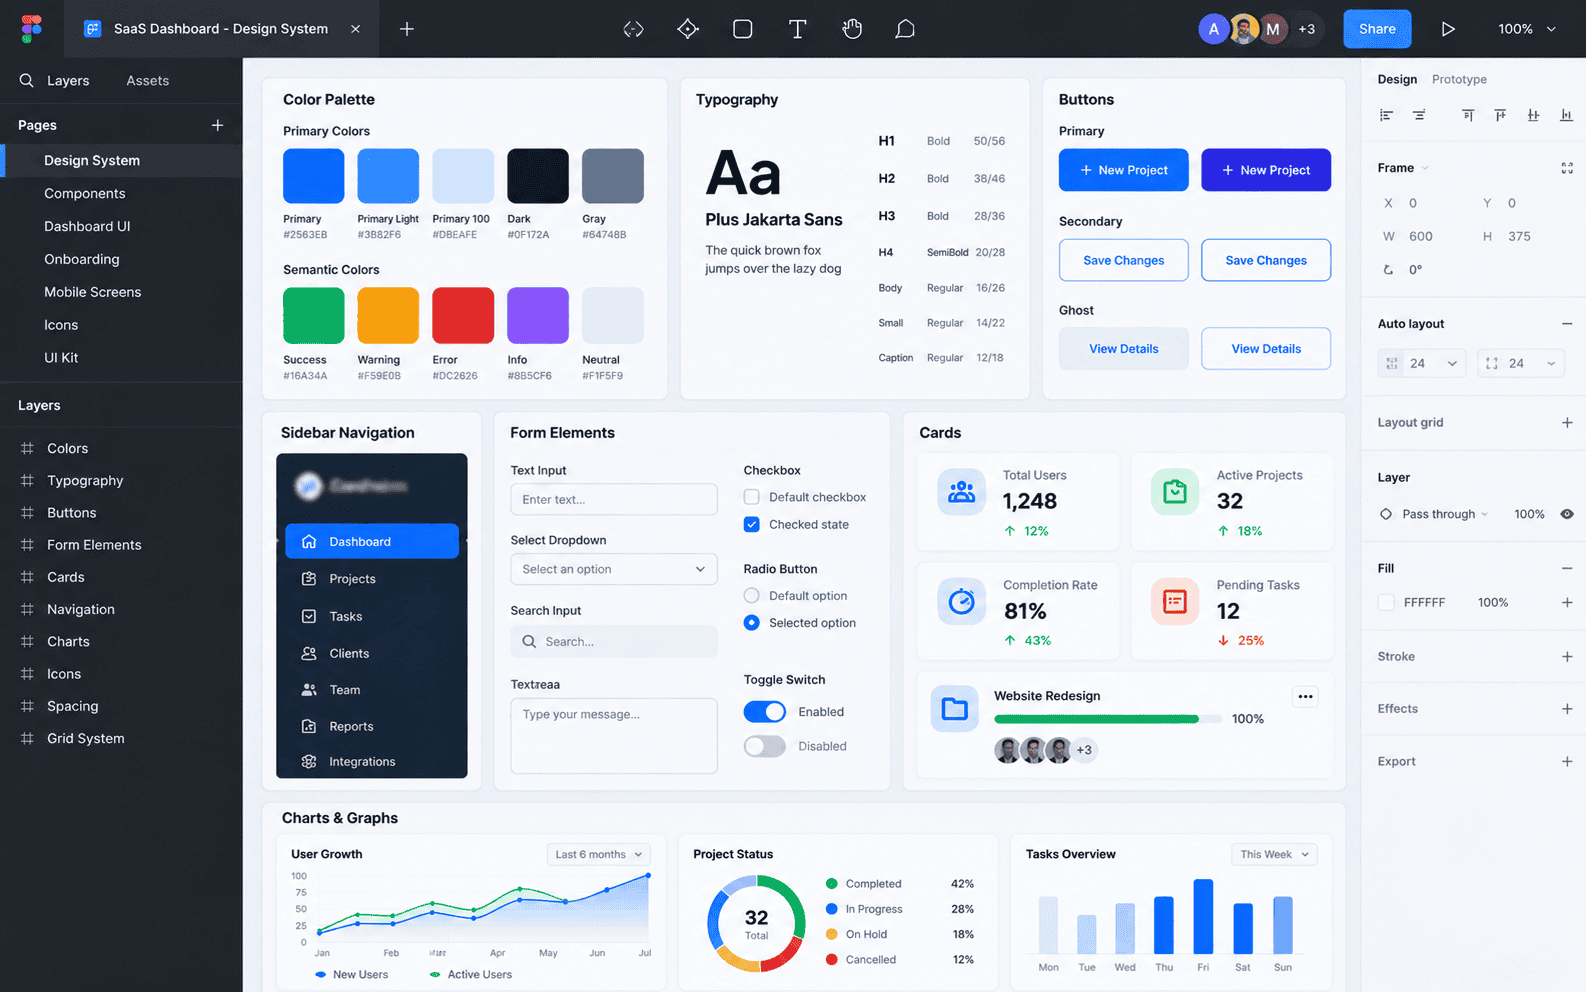1586x992 pixels.
Task: Turn off the Enabled toggle switch
Action: tap(765, 712)
